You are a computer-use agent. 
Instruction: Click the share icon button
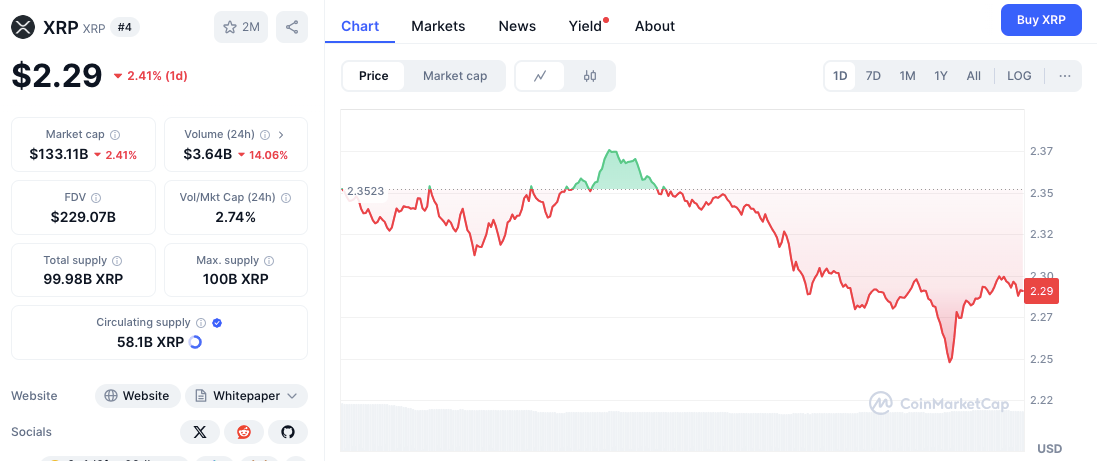click(x=292, y=27)
